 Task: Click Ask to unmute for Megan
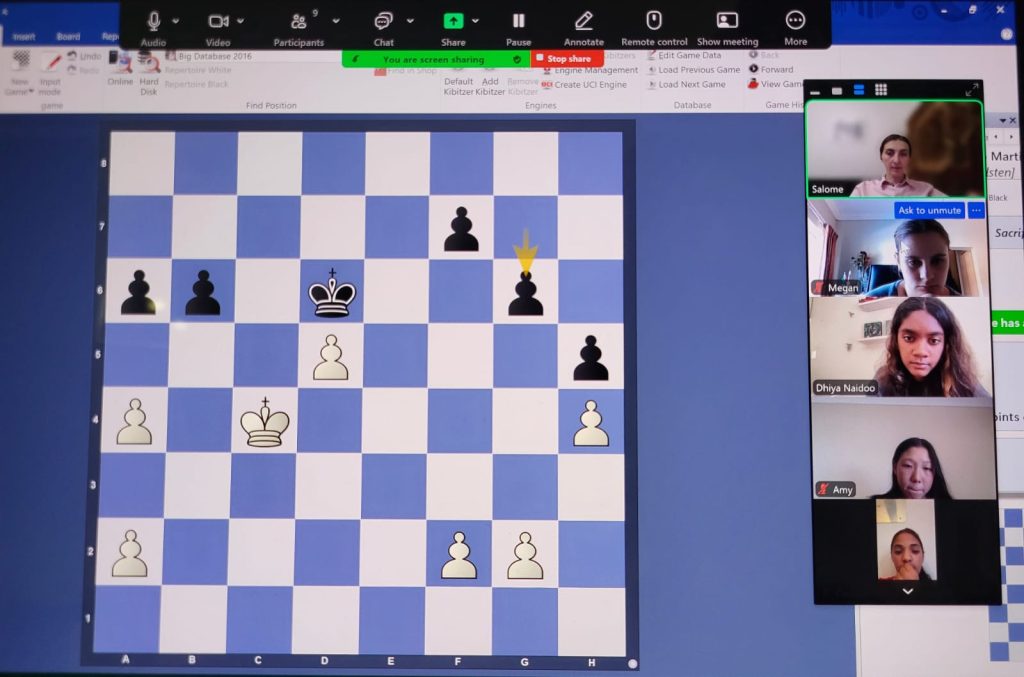tap(929, 210)
